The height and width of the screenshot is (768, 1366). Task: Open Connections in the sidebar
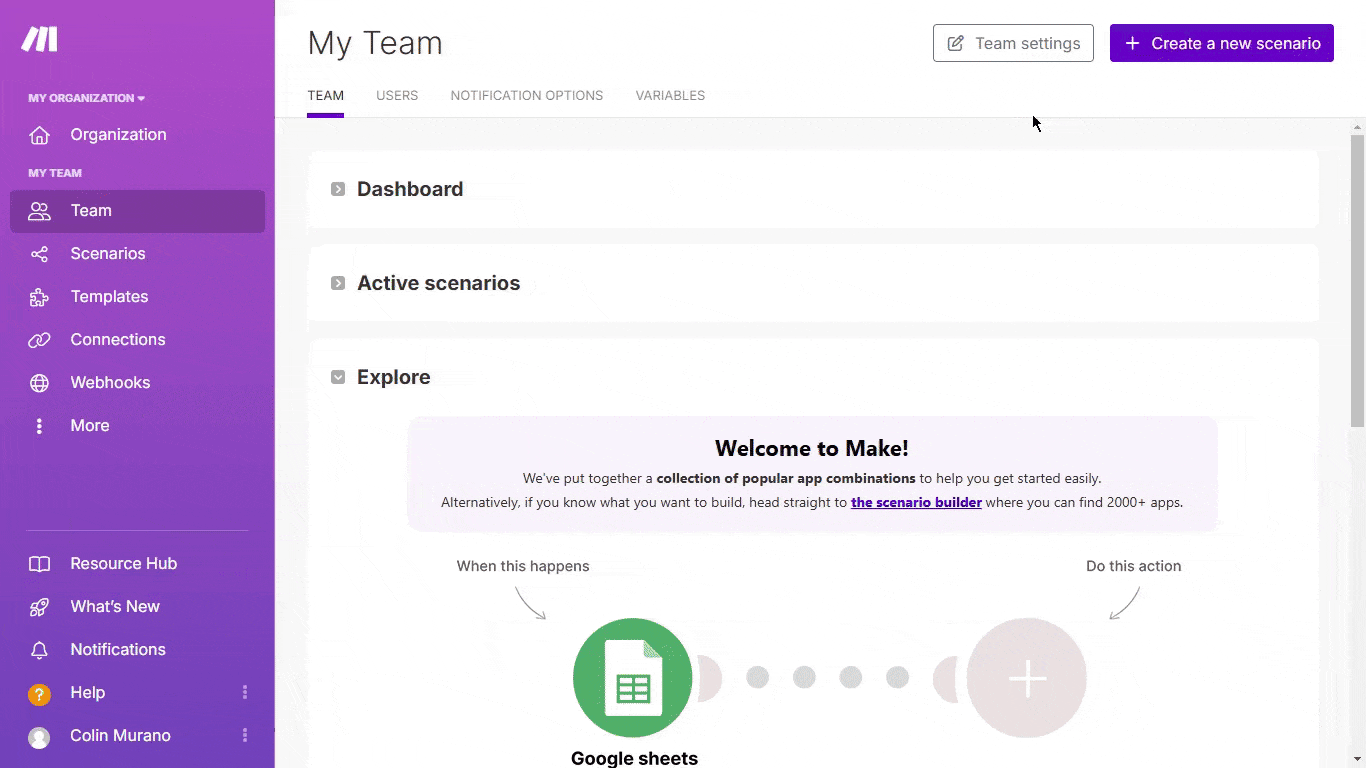[x=138, y=340]
